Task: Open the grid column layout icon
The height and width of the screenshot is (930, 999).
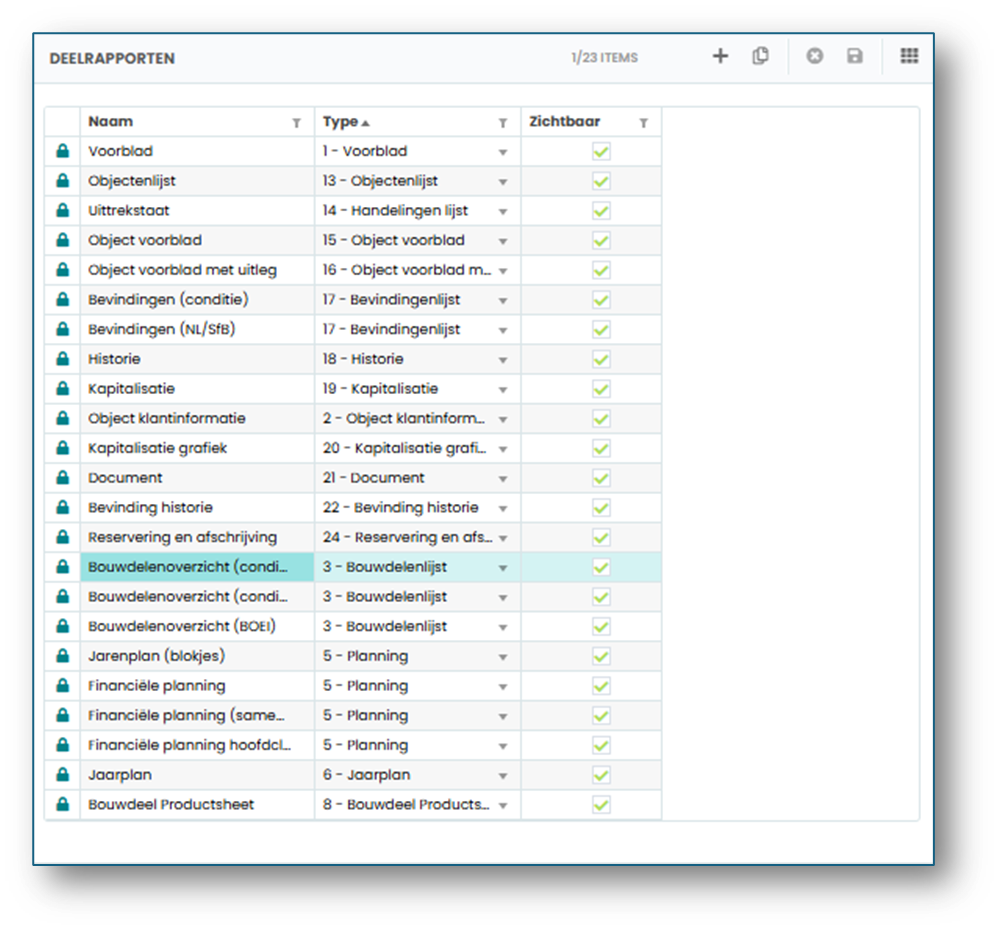Action: click(909, 56)
